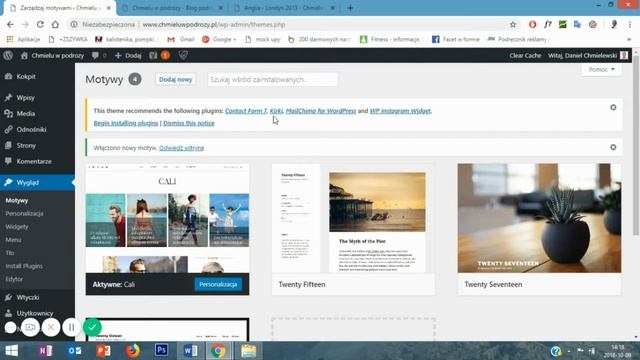Open Install Plugins submenu item

(x=24, y=266)
